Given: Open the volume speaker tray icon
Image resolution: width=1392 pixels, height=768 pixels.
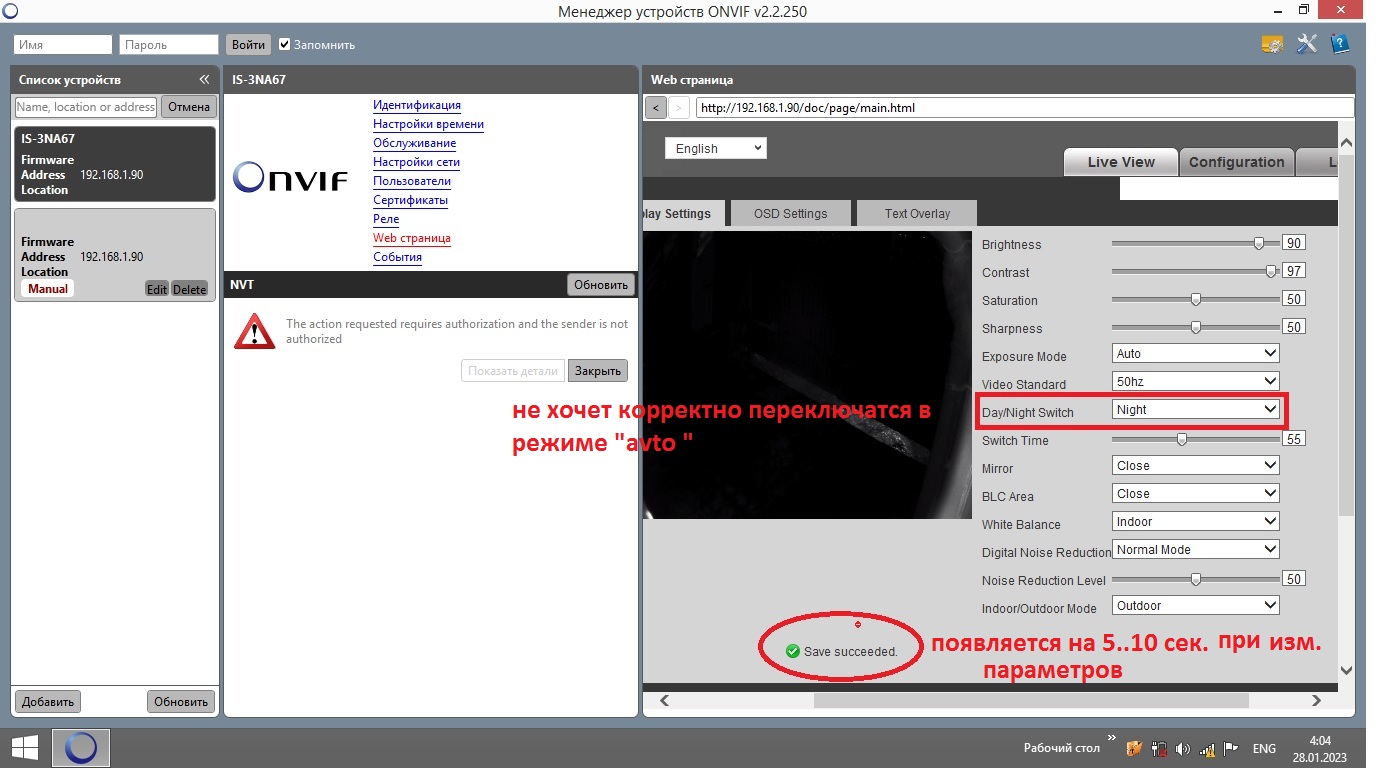Looking at the screenshot, I should [x=1183, y=748].
